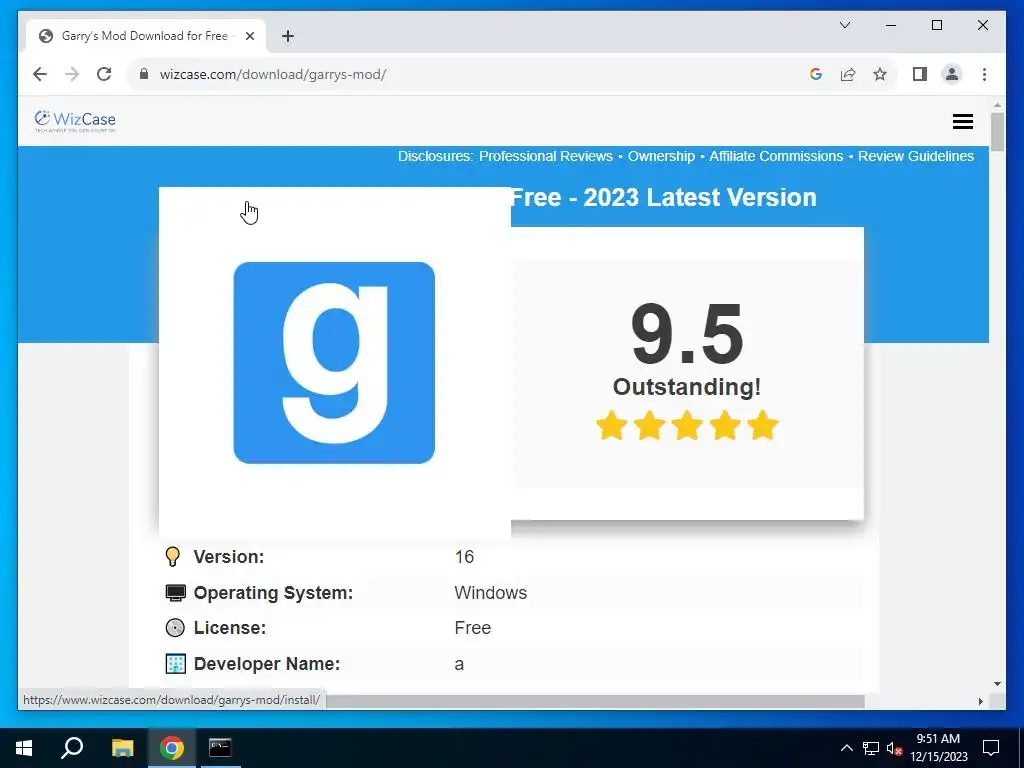Click the Operating System: label
This screenshot has width=1024, height=768.
click(273, 592)
